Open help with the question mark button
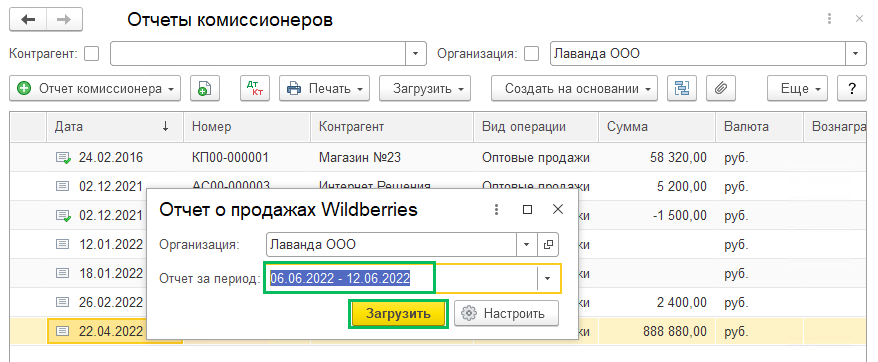This screenshot has width=878, height=362. [x=852, y=89]
